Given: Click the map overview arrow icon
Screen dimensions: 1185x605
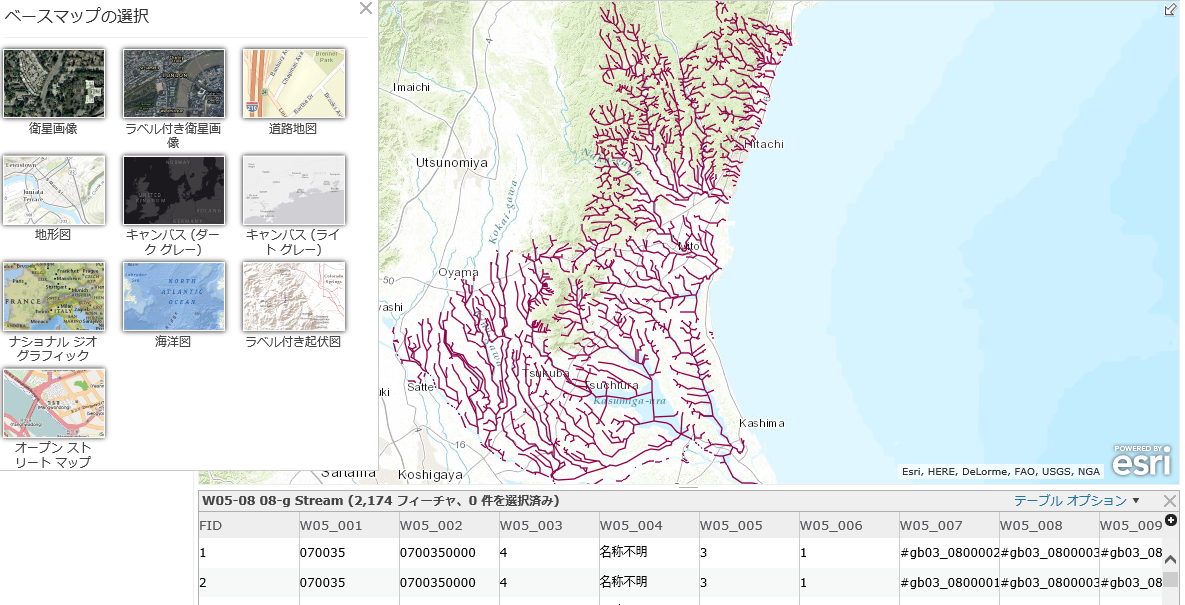Looking at the screenshot, I should (x=1170, y=9).
